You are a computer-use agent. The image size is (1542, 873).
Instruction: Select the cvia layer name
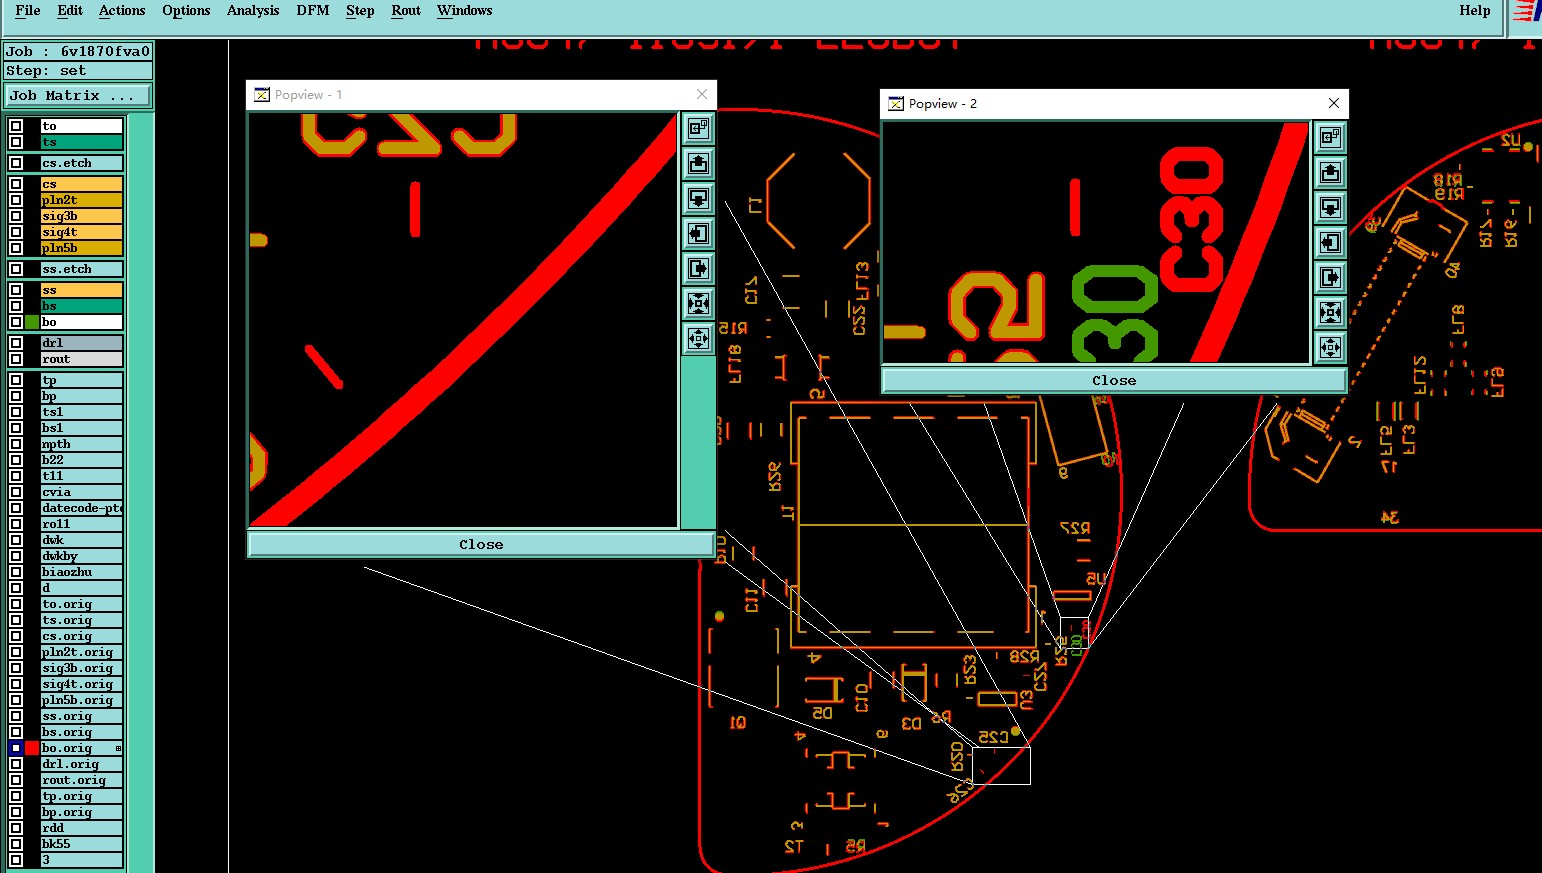point(82,492)
